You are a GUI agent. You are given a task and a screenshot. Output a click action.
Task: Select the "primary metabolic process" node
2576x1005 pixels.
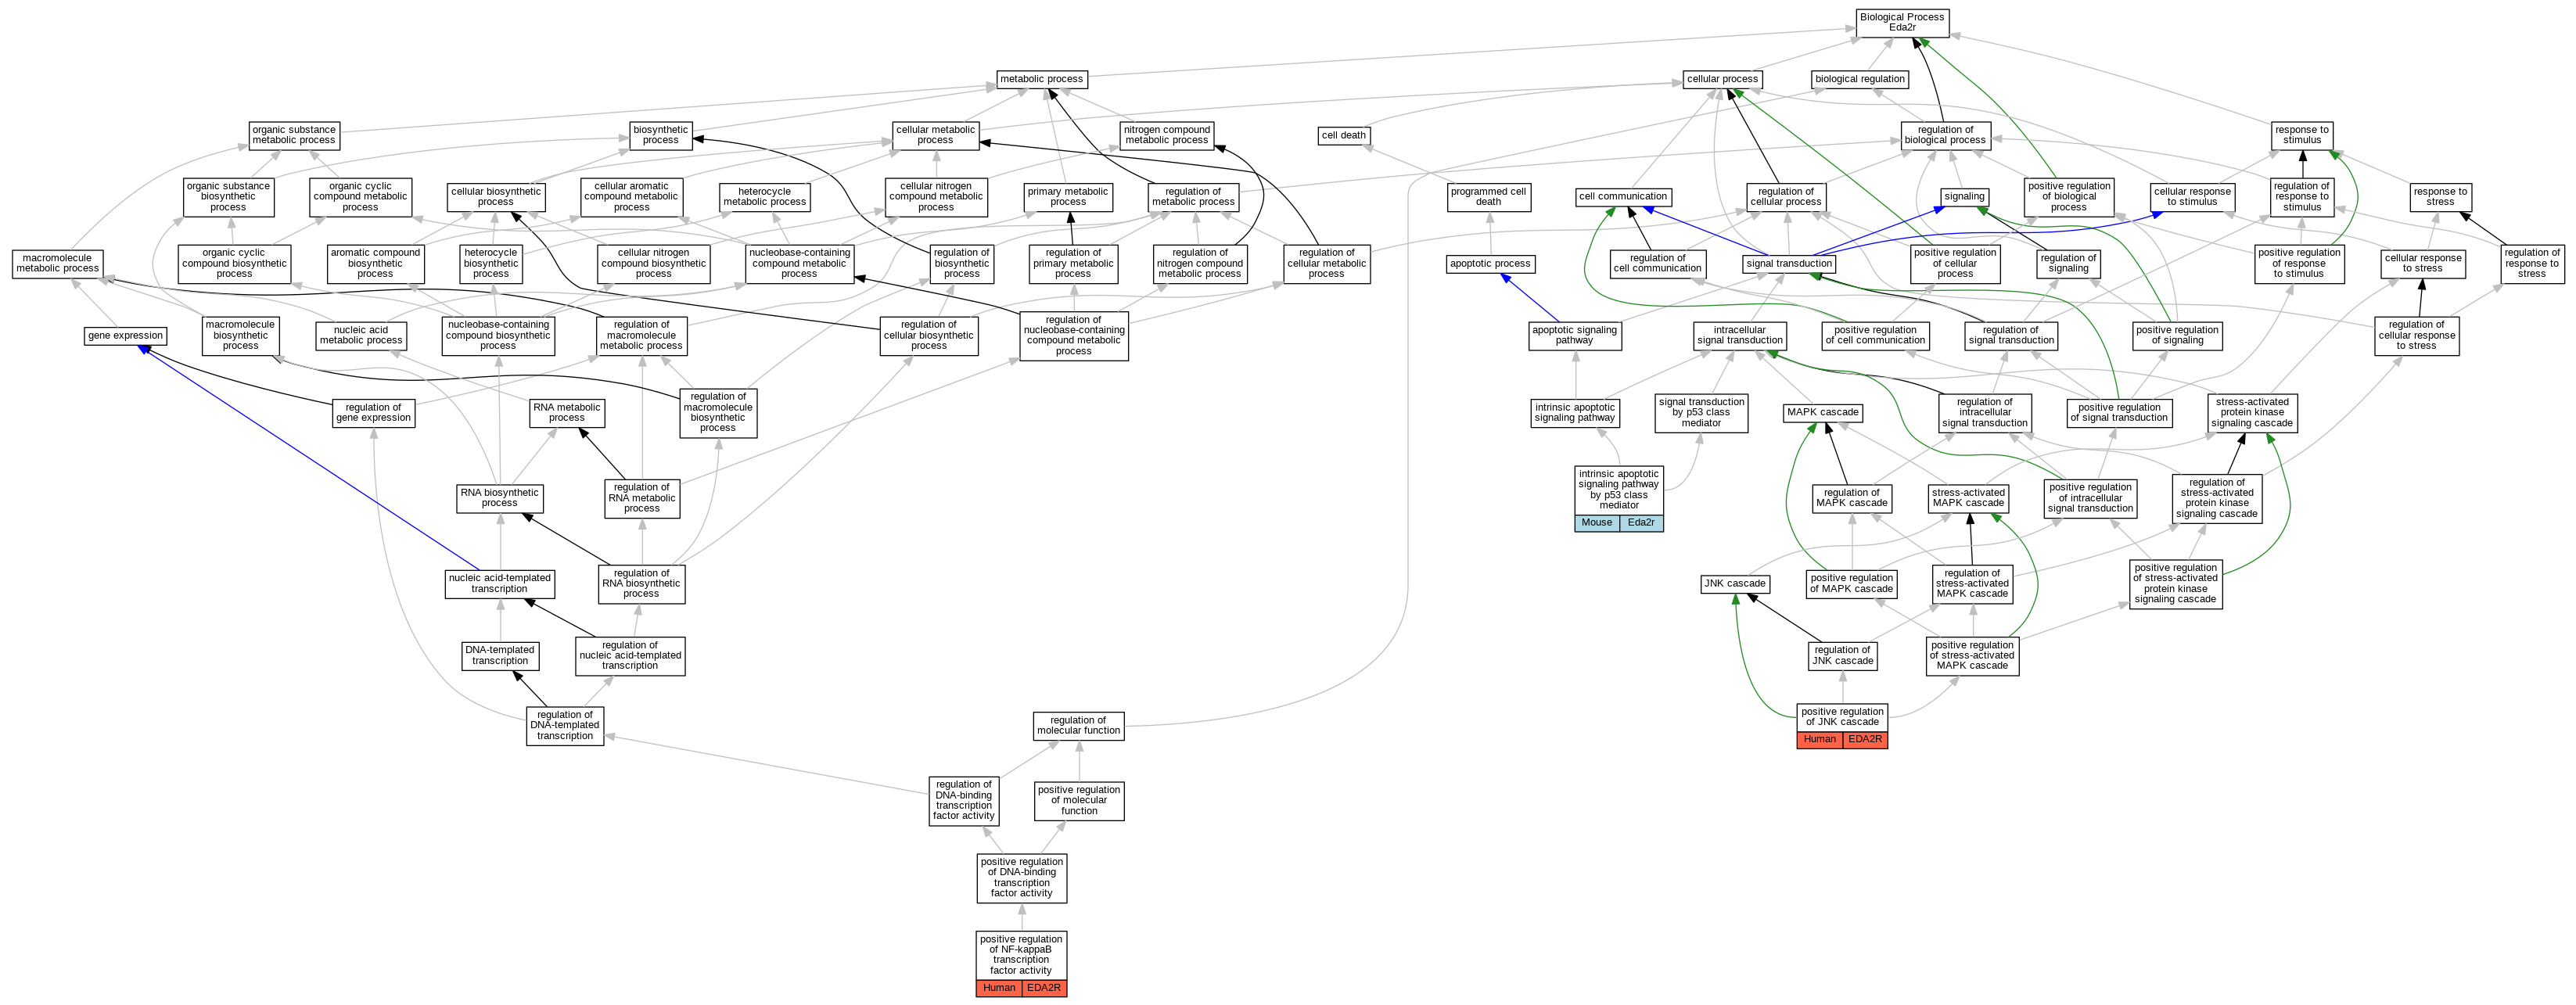(x=1068, y=197)
